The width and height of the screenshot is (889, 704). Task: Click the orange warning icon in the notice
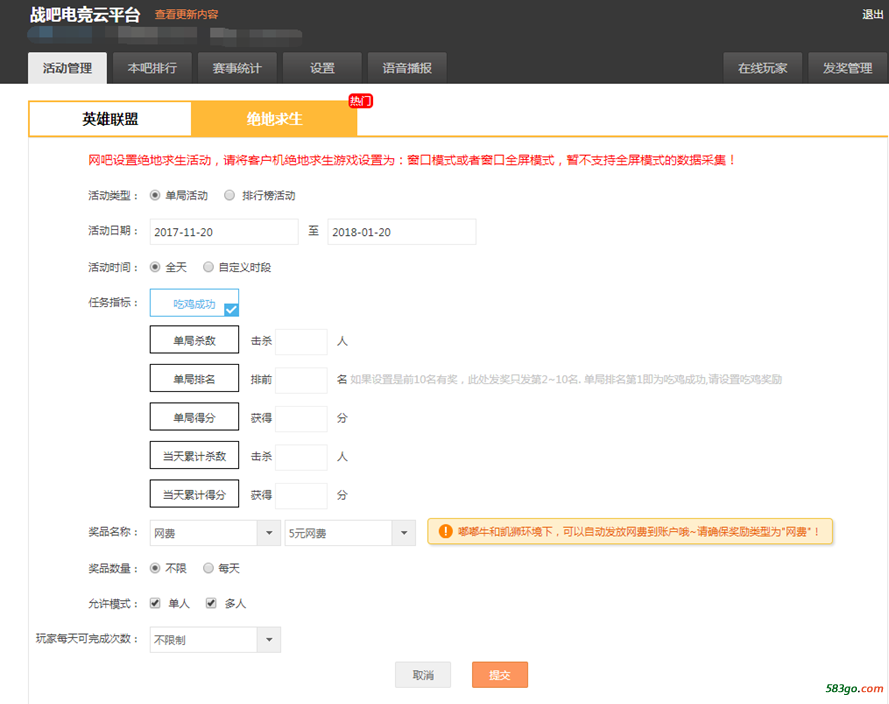point(446,532)
